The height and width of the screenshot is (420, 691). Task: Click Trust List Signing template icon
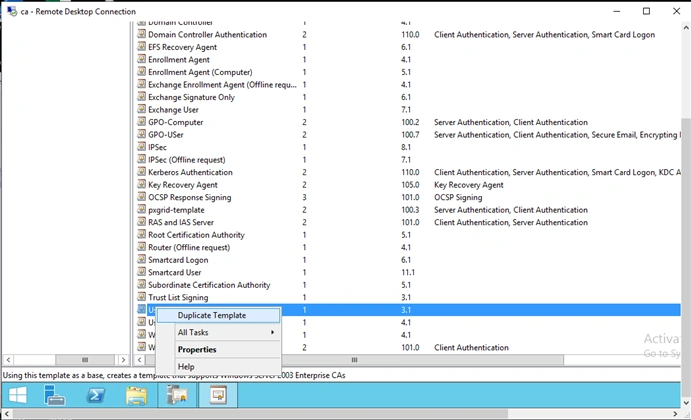[141, 297]
